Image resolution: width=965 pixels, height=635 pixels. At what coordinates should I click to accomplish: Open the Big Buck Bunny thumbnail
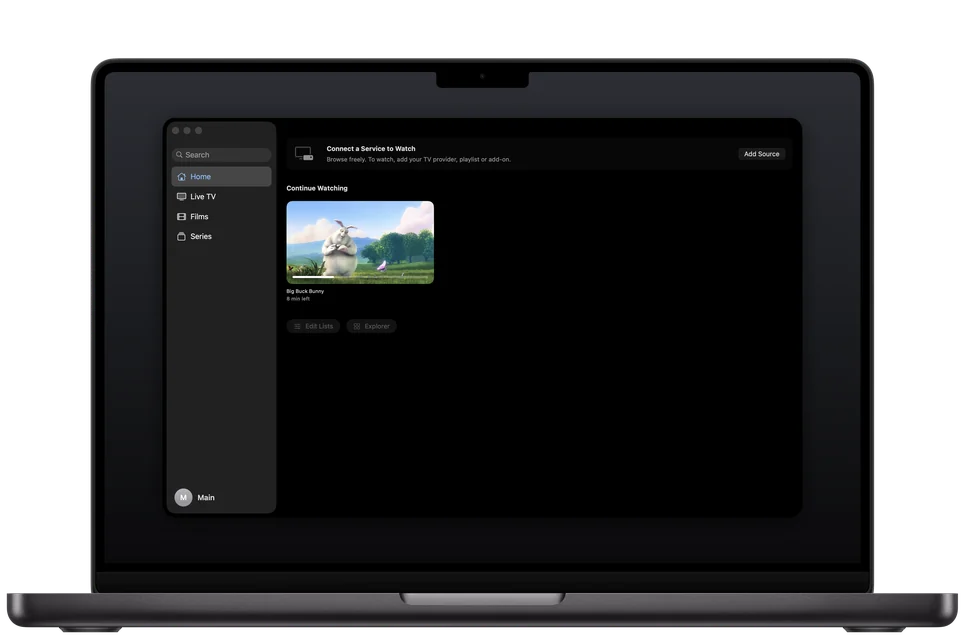(360, 242)
